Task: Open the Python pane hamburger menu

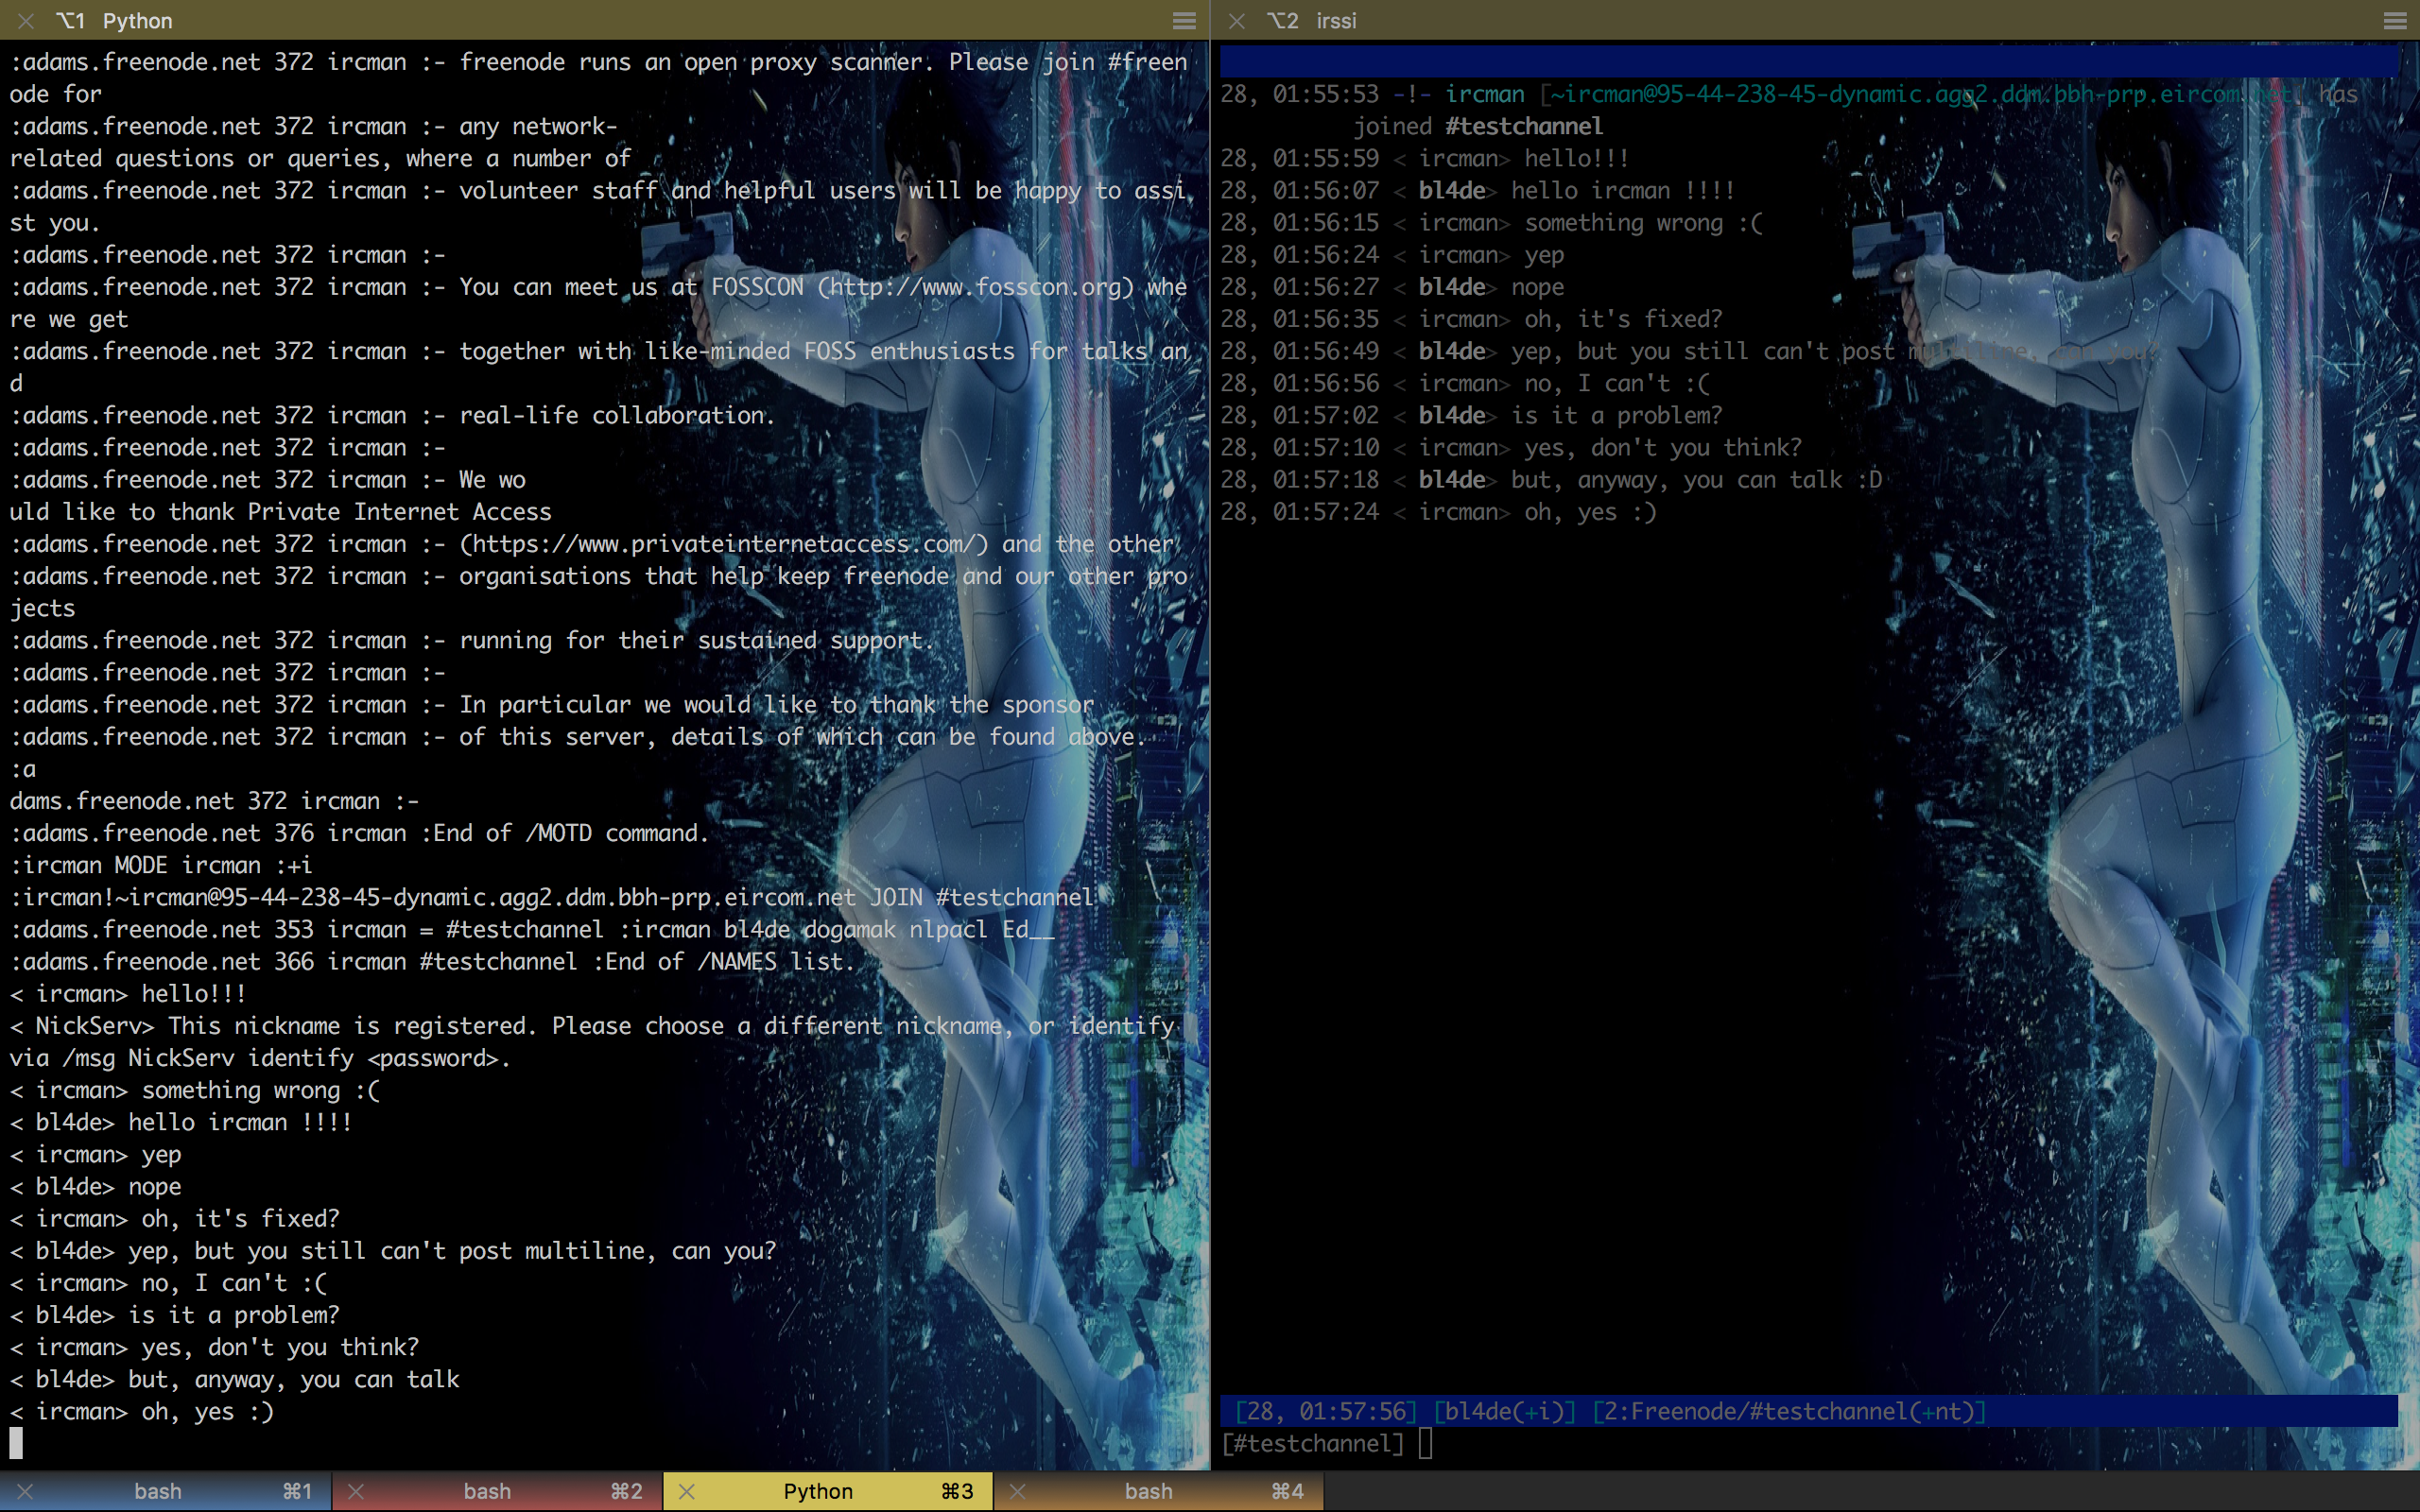Action: [1184, 20]
